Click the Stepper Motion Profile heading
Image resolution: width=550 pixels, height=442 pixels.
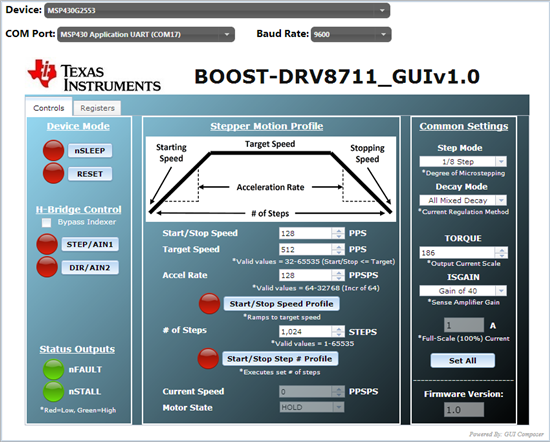267,126
